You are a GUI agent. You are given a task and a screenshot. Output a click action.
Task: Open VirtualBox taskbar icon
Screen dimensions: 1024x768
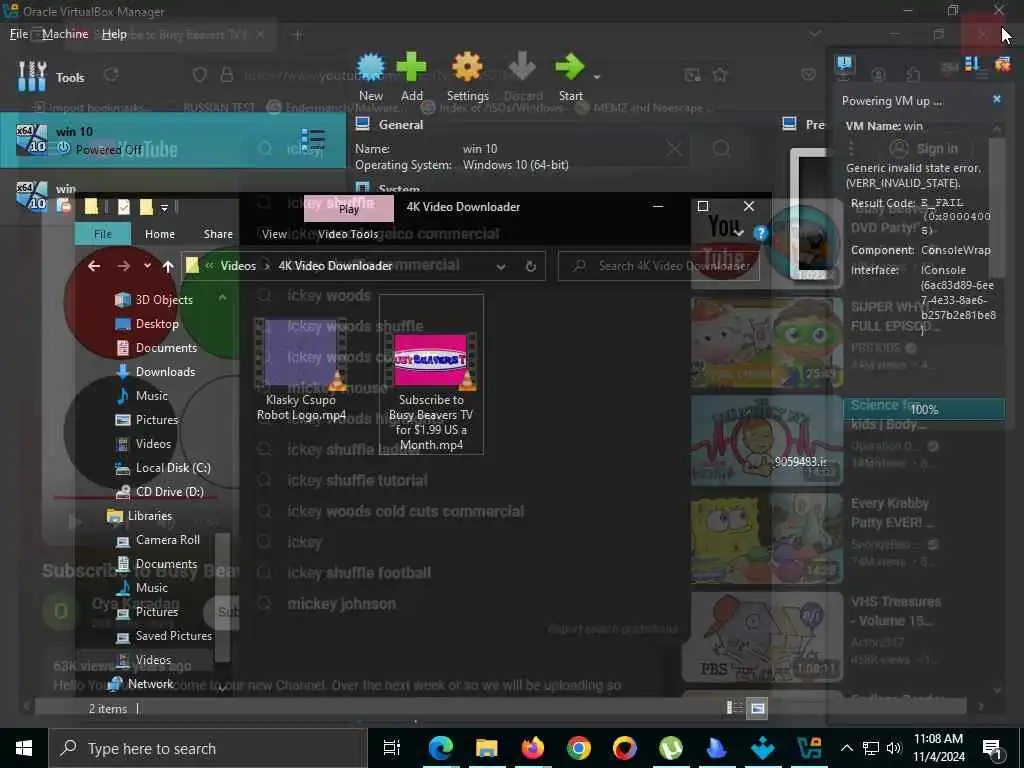click(x=808, y=748)
